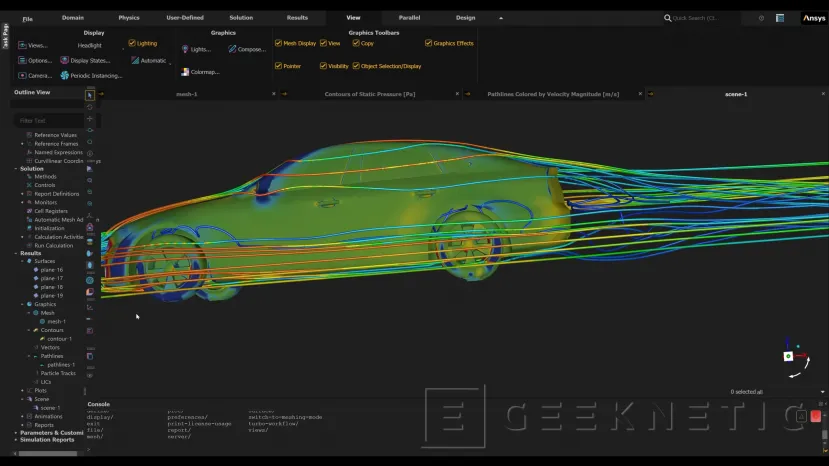Collapse the Graphics tree node
Viewport: 829px width, 466px height.
coord(22,305)
